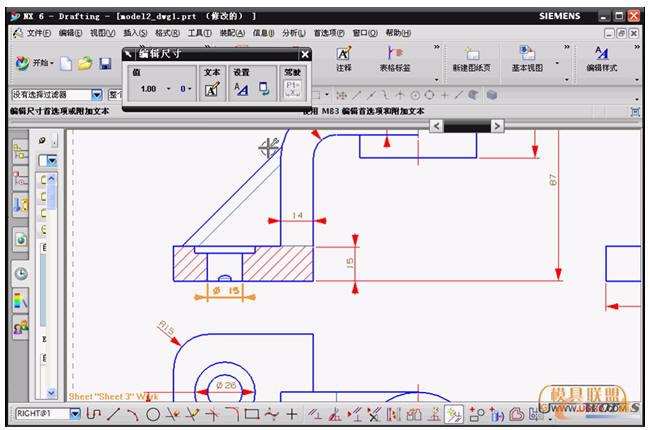The height and width of the screenshot is (430, 650).
Task: Click the Open folder icon
Action: tap(85, 63)
